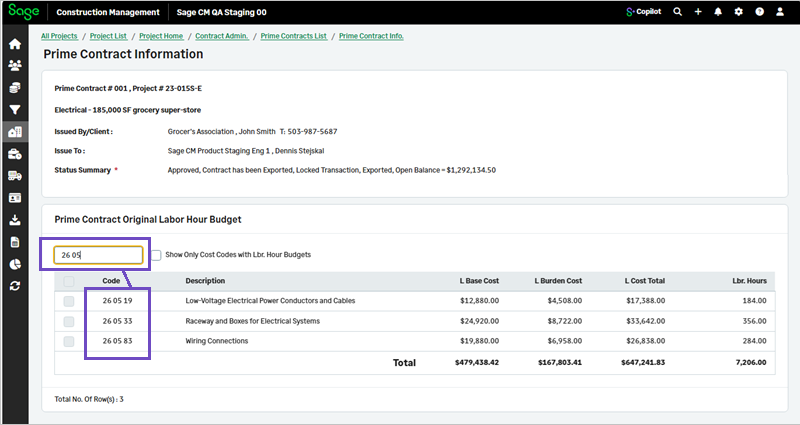Tick the checkbox for Wiring Connections row

(68, 341)
